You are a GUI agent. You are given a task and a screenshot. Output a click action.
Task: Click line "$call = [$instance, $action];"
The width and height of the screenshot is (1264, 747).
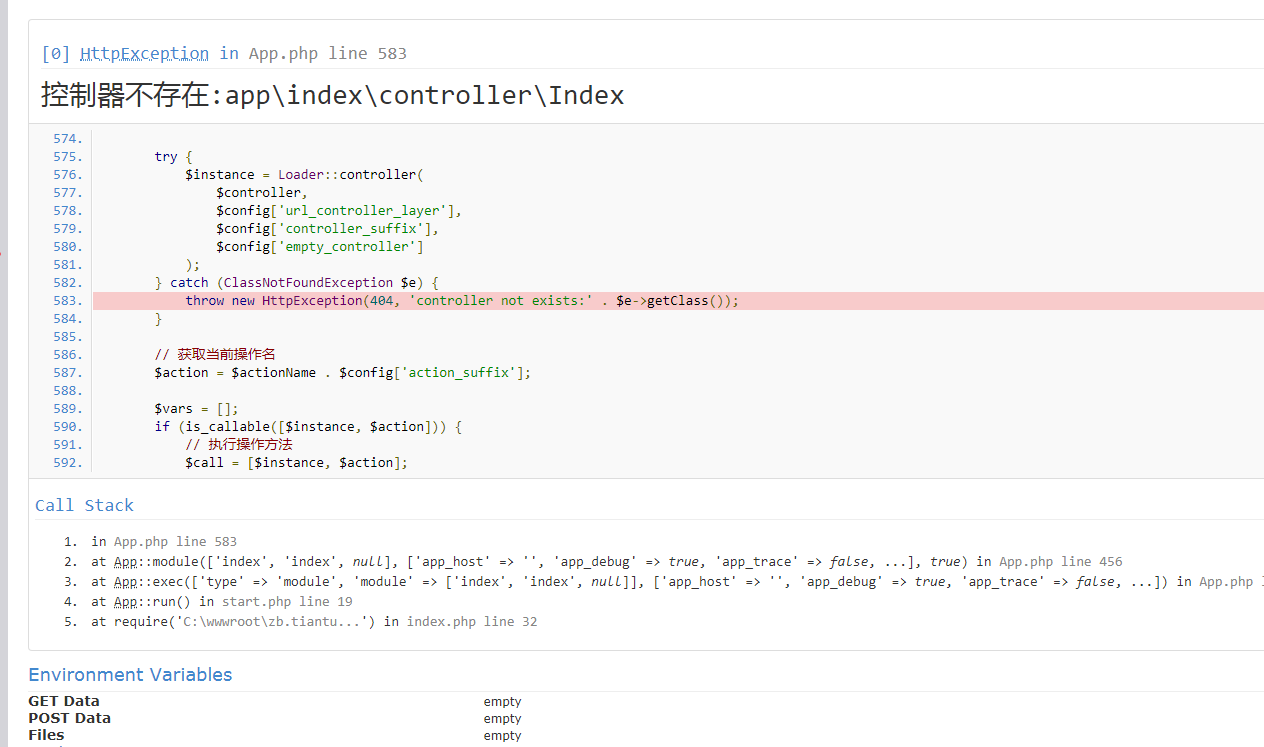(297, 463)
